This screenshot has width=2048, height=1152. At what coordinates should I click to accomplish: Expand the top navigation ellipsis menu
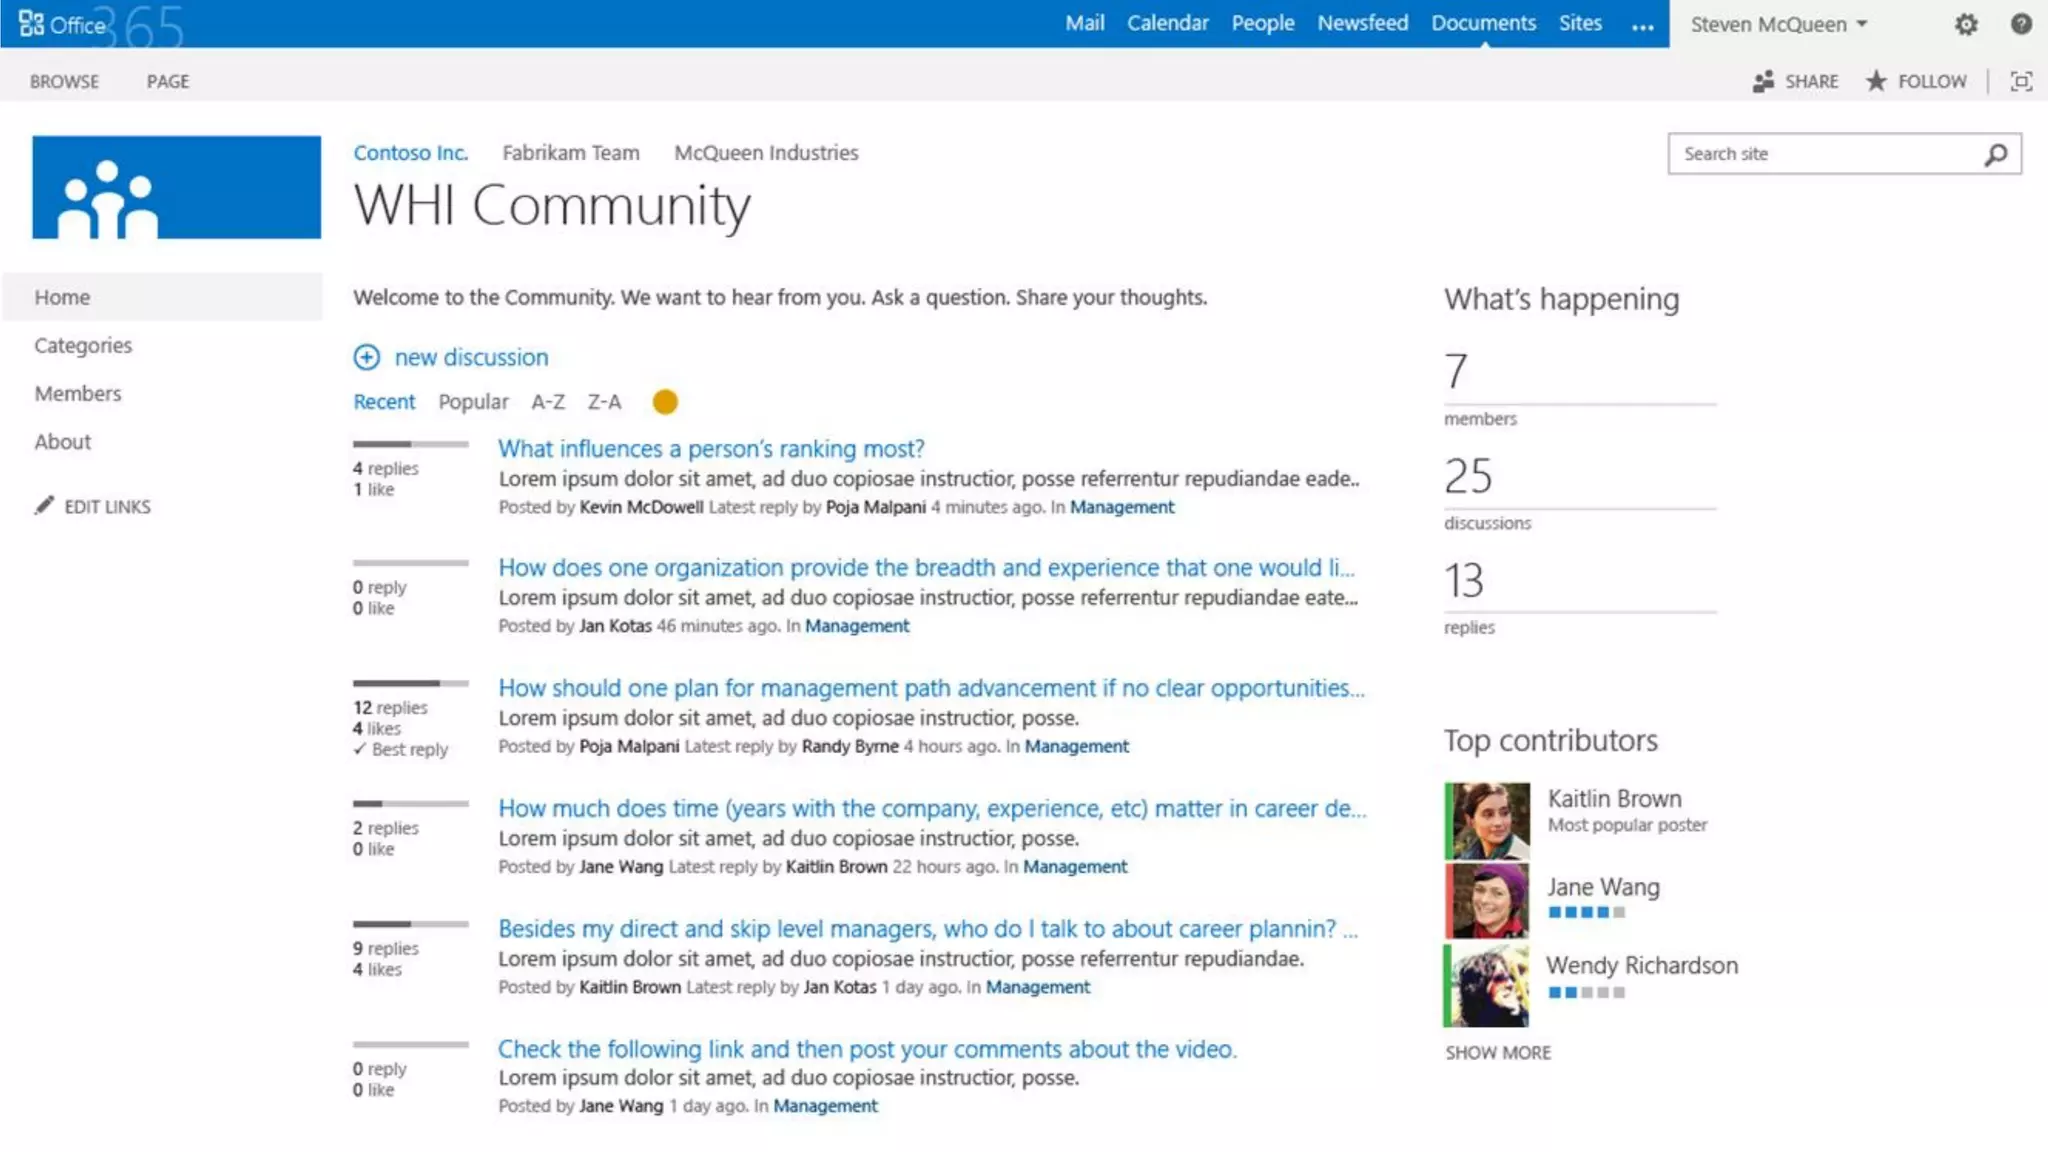click(x=1642, y=26)
